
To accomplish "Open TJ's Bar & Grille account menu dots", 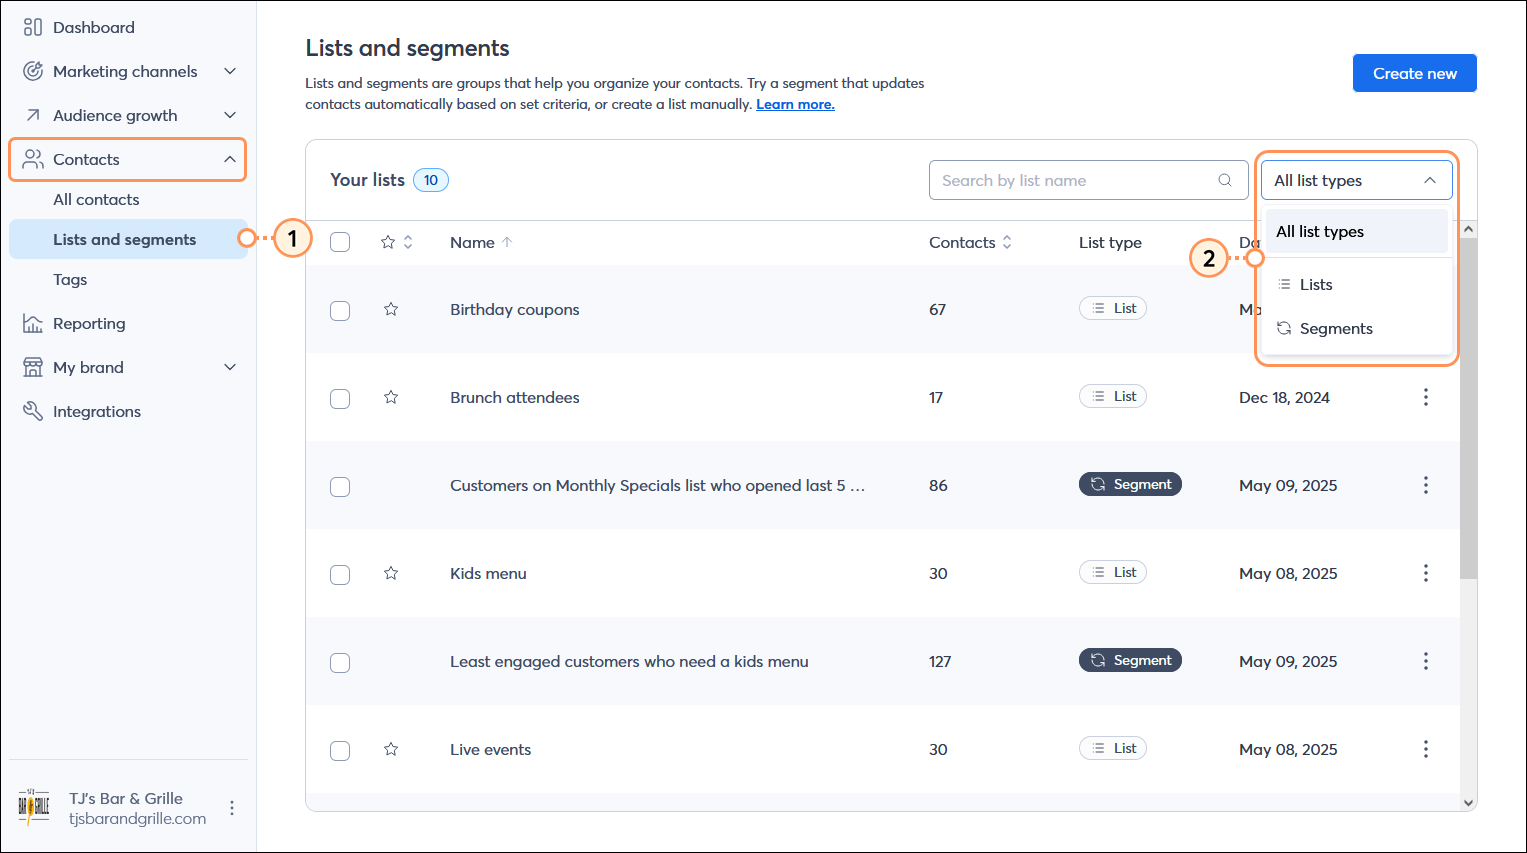I will click(232, 808).
